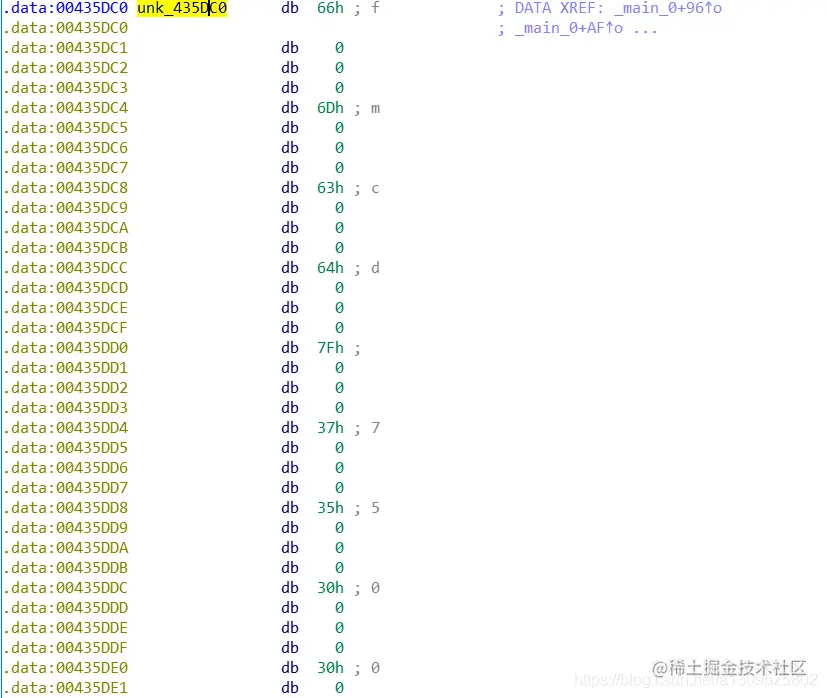
Task: Click the address .data:00435DCD
Action: click(65, 288)
